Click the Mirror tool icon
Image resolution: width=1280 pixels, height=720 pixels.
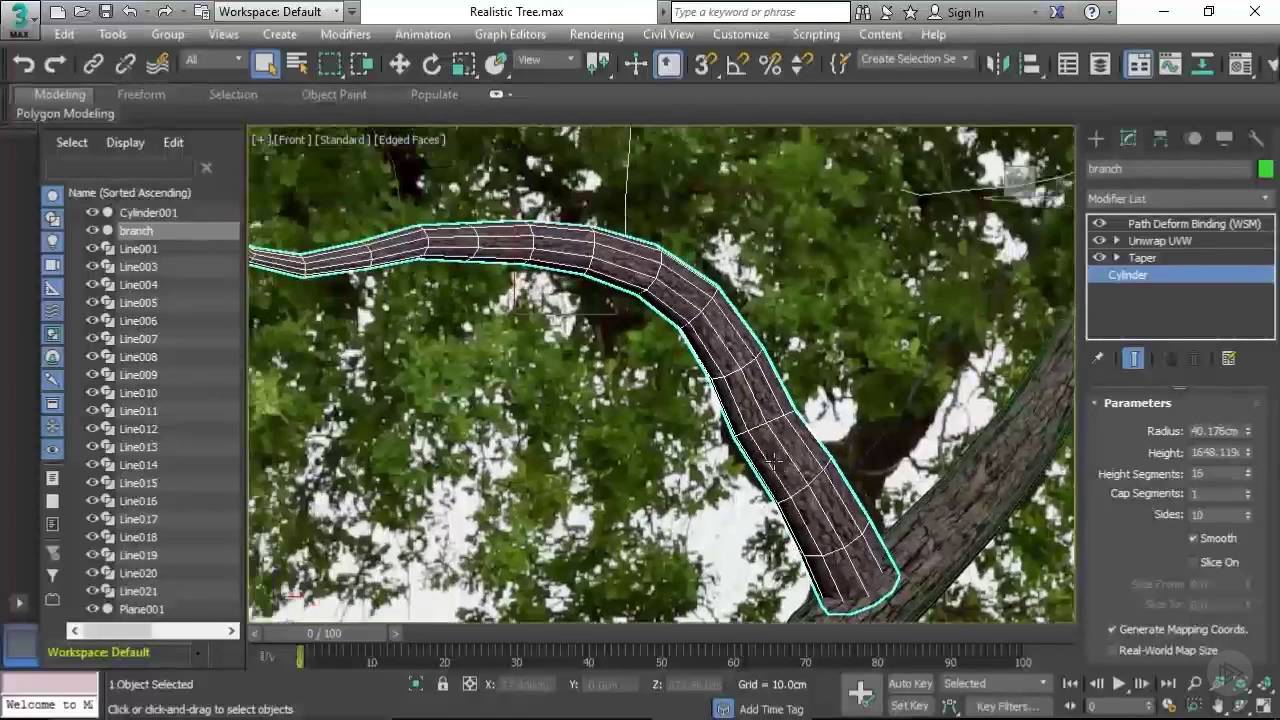[998, 64]
